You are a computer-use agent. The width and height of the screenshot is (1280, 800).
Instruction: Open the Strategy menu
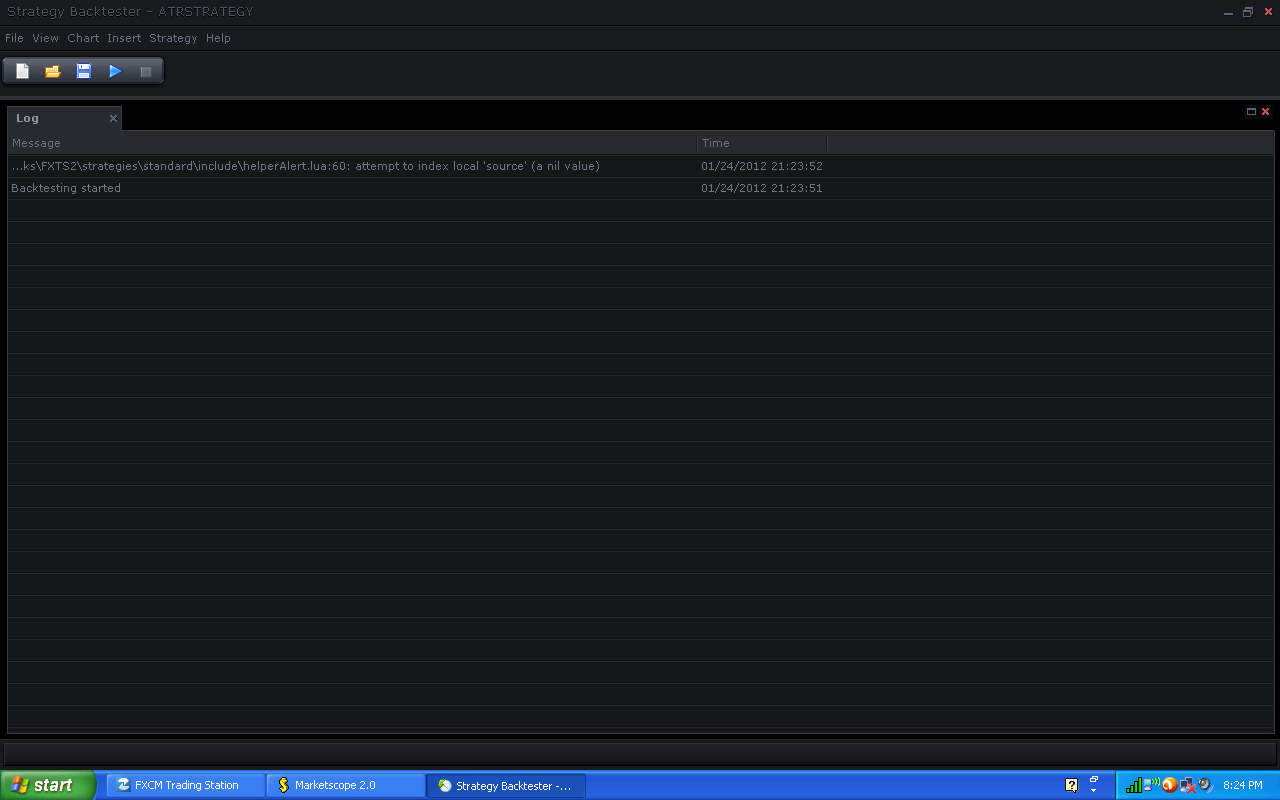pos(173,38)
